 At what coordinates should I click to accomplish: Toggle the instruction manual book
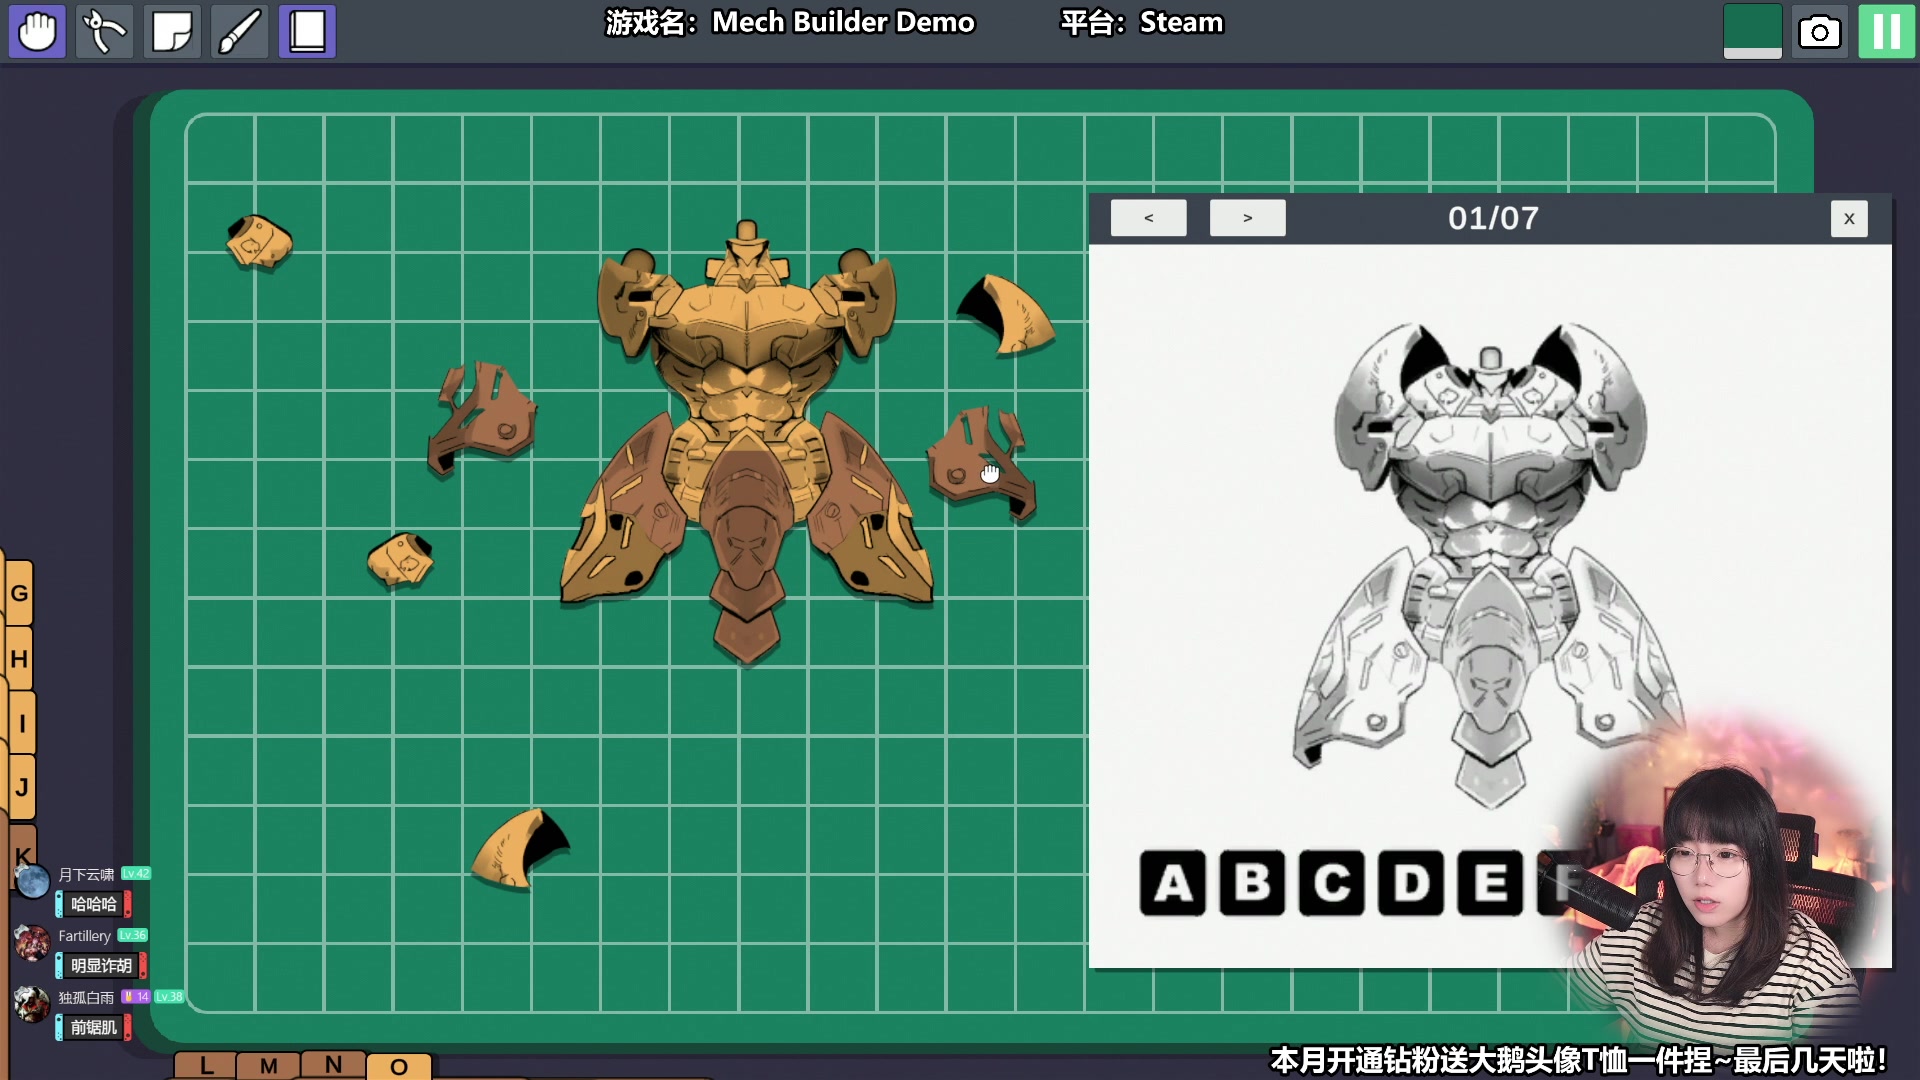pos(307,32)
